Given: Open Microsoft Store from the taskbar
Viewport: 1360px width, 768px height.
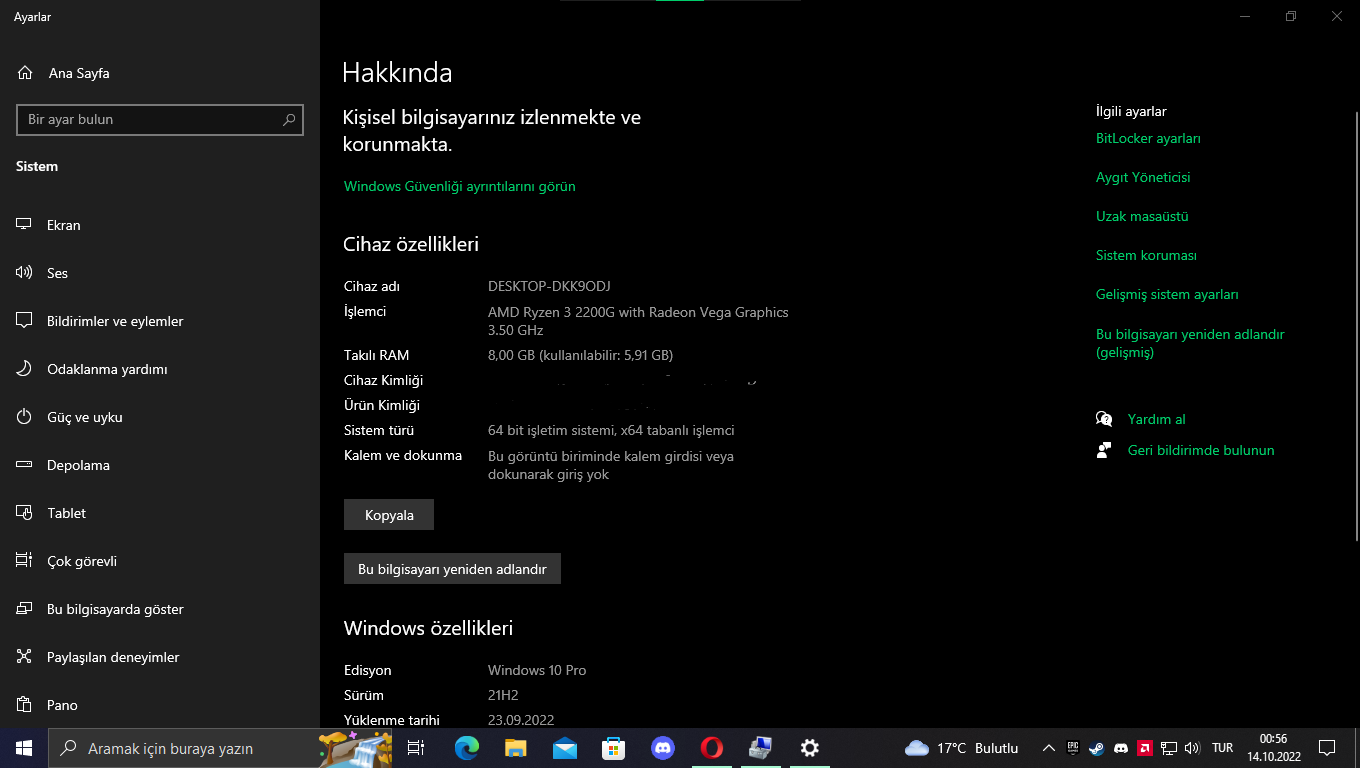Looking at the screenshot, I should coord(613,748).
